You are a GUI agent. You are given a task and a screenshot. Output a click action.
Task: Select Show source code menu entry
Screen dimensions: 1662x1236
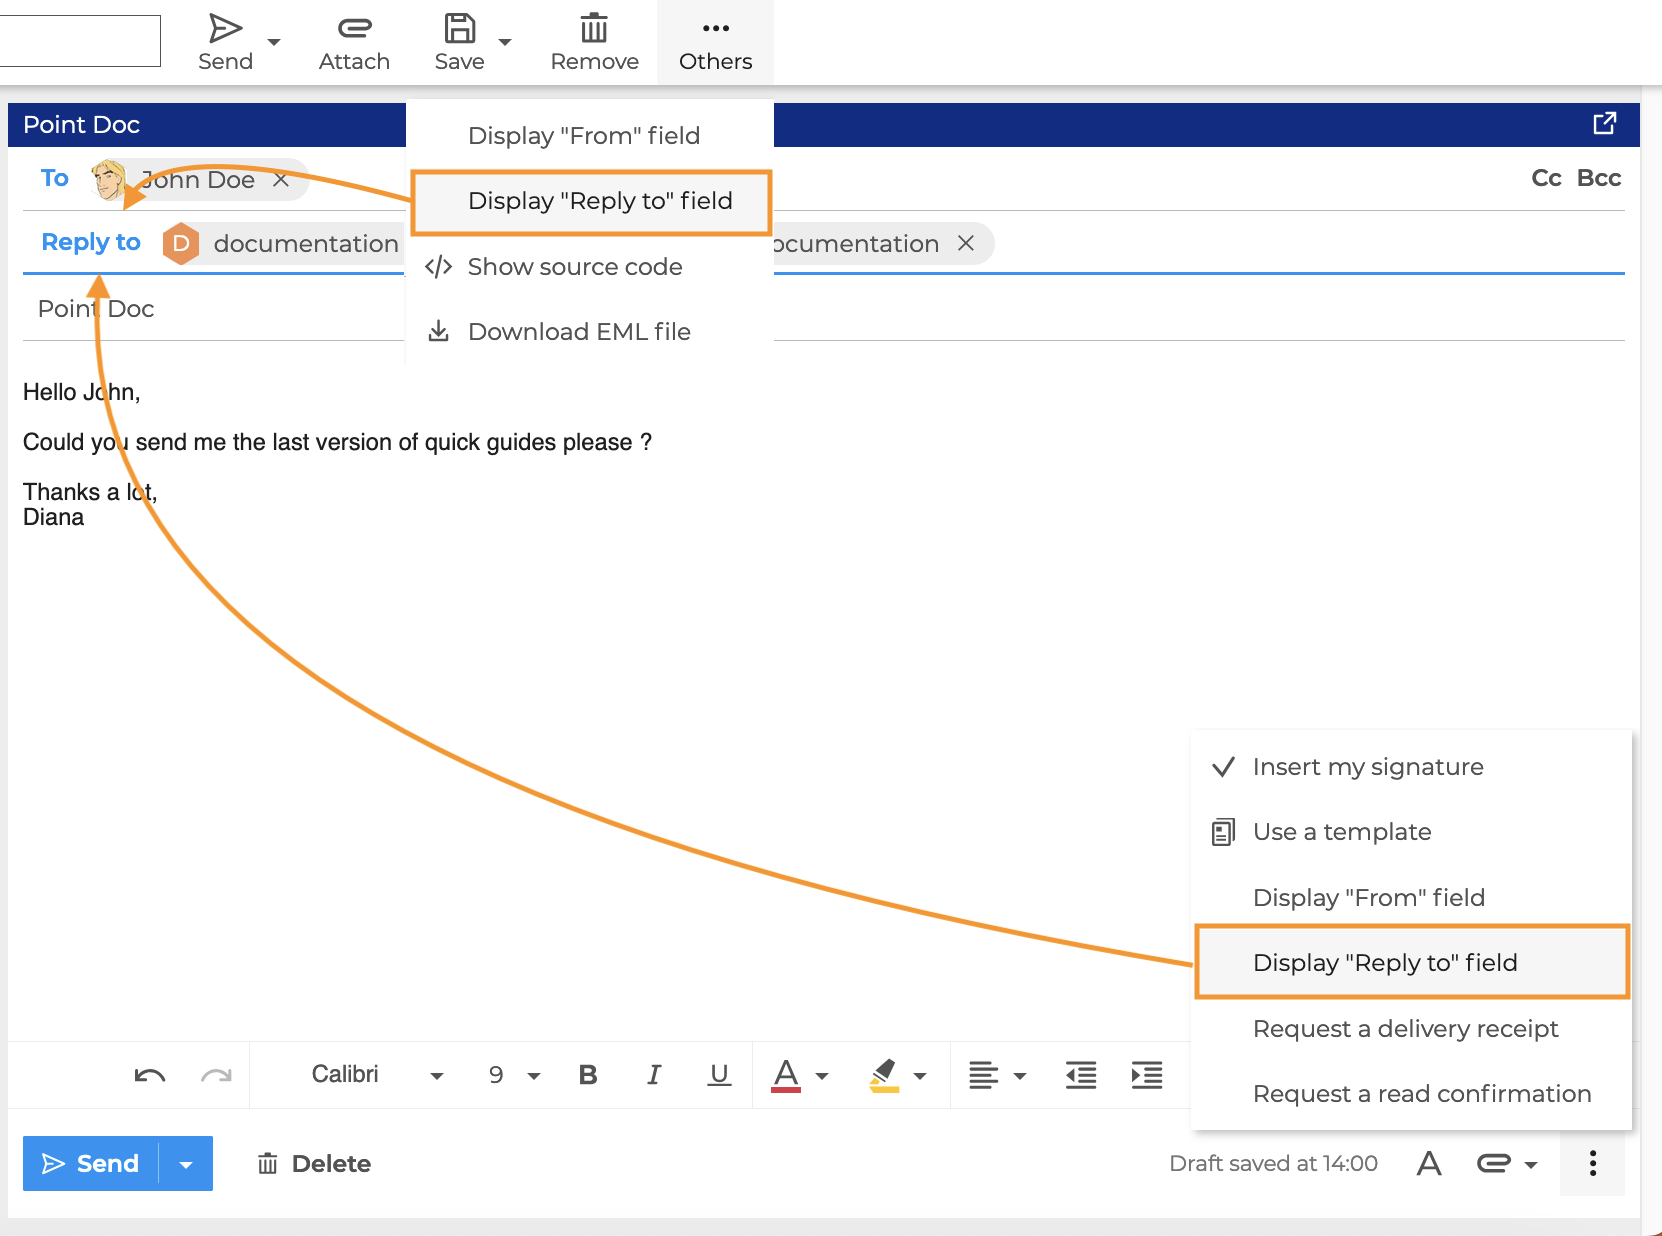point(574,267)
